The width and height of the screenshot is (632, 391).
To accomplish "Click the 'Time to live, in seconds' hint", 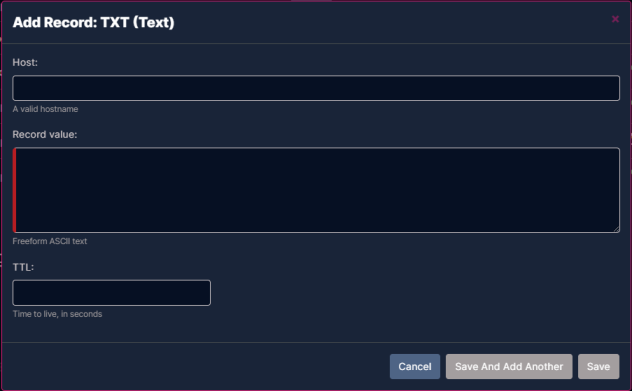I will pos(57,314).
